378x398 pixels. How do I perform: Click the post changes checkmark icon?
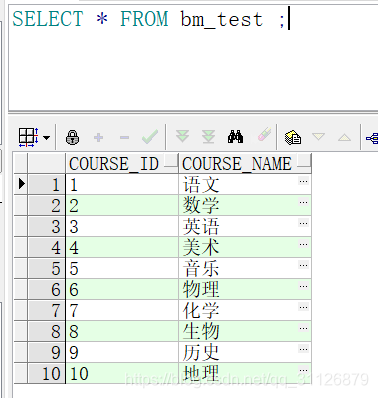[150, 137]
